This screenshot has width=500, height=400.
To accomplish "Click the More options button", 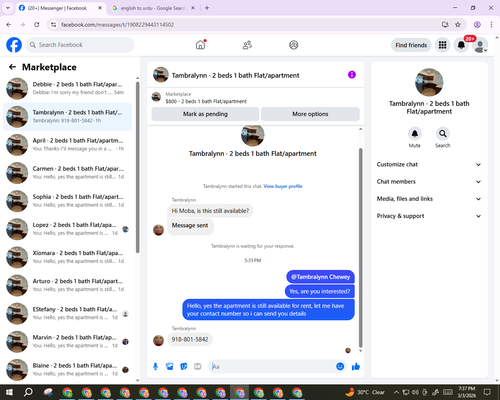I will pyautogui.click(x=310, y=114).
